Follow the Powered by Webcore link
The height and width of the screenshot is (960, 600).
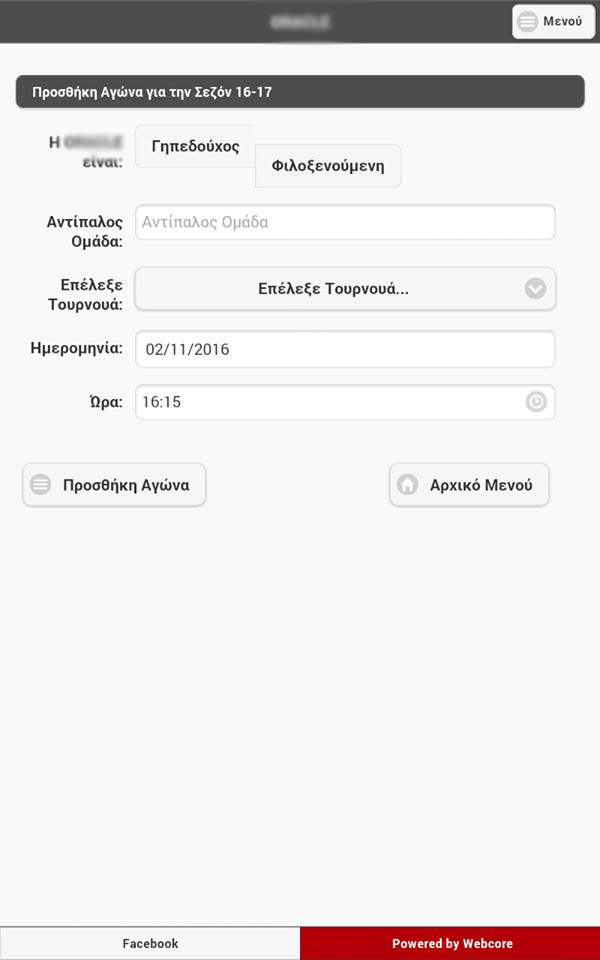pos(451,943)
